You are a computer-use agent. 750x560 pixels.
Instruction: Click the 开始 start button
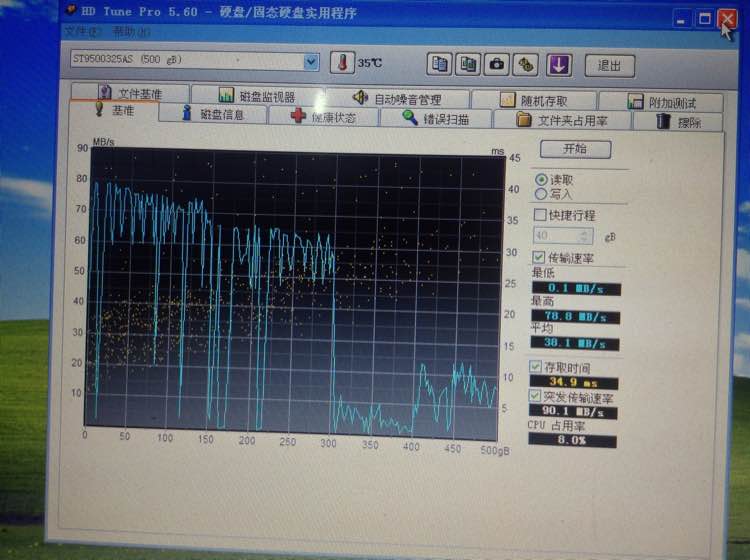575,149
